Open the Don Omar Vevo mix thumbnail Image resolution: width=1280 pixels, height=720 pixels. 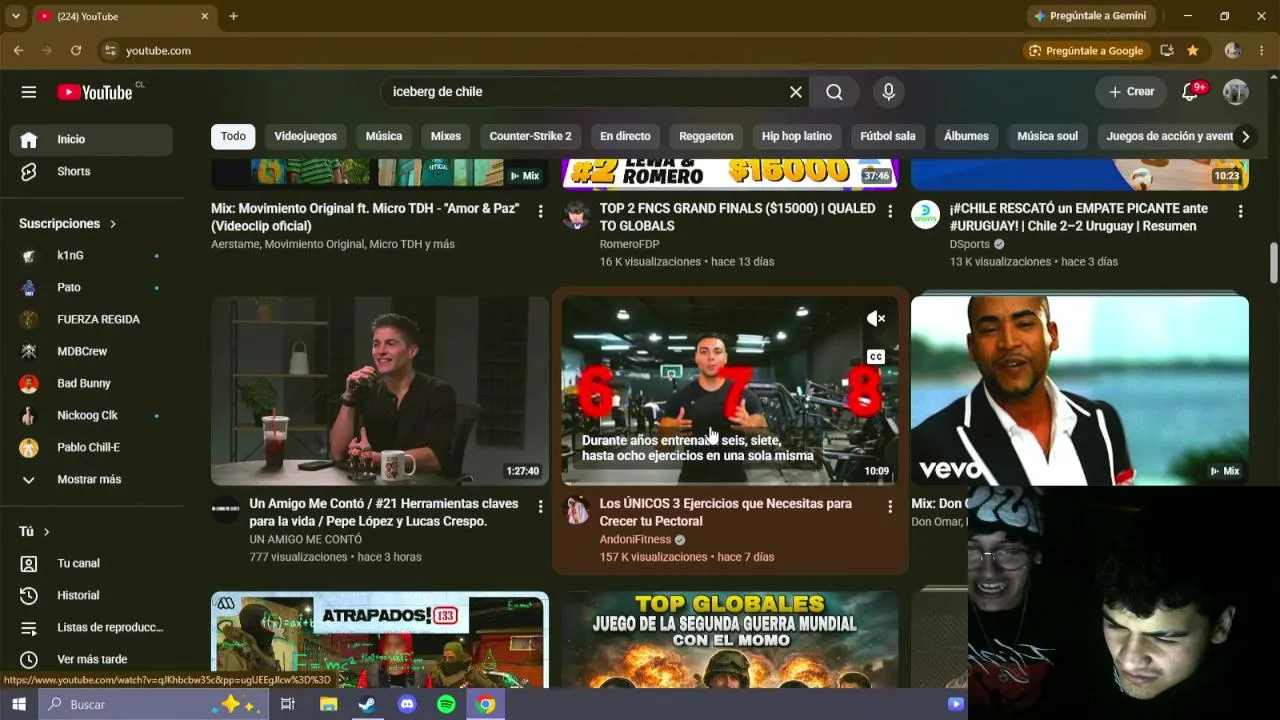click(x=1080, y=391)
